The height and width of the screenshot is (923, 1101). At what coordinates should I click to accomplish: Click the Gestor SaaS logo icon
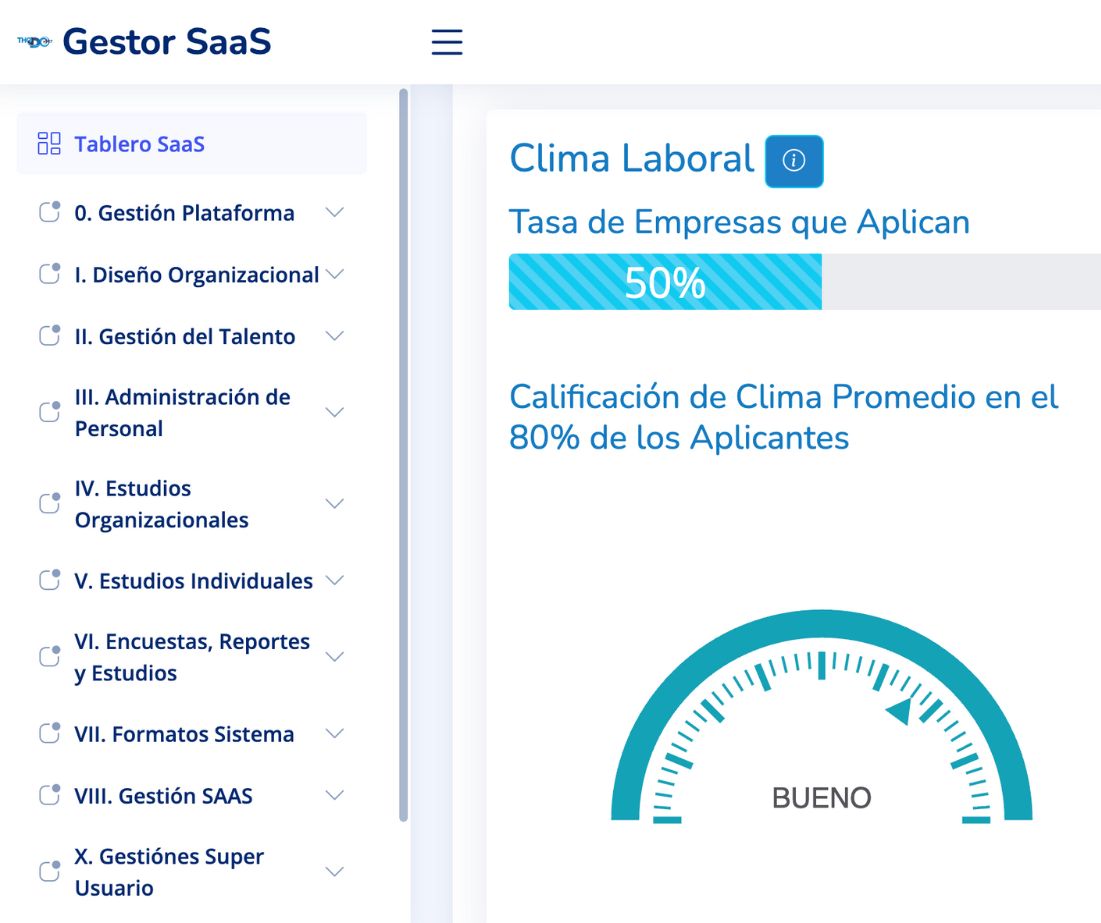pyautogui.click(x=34, y=42)
